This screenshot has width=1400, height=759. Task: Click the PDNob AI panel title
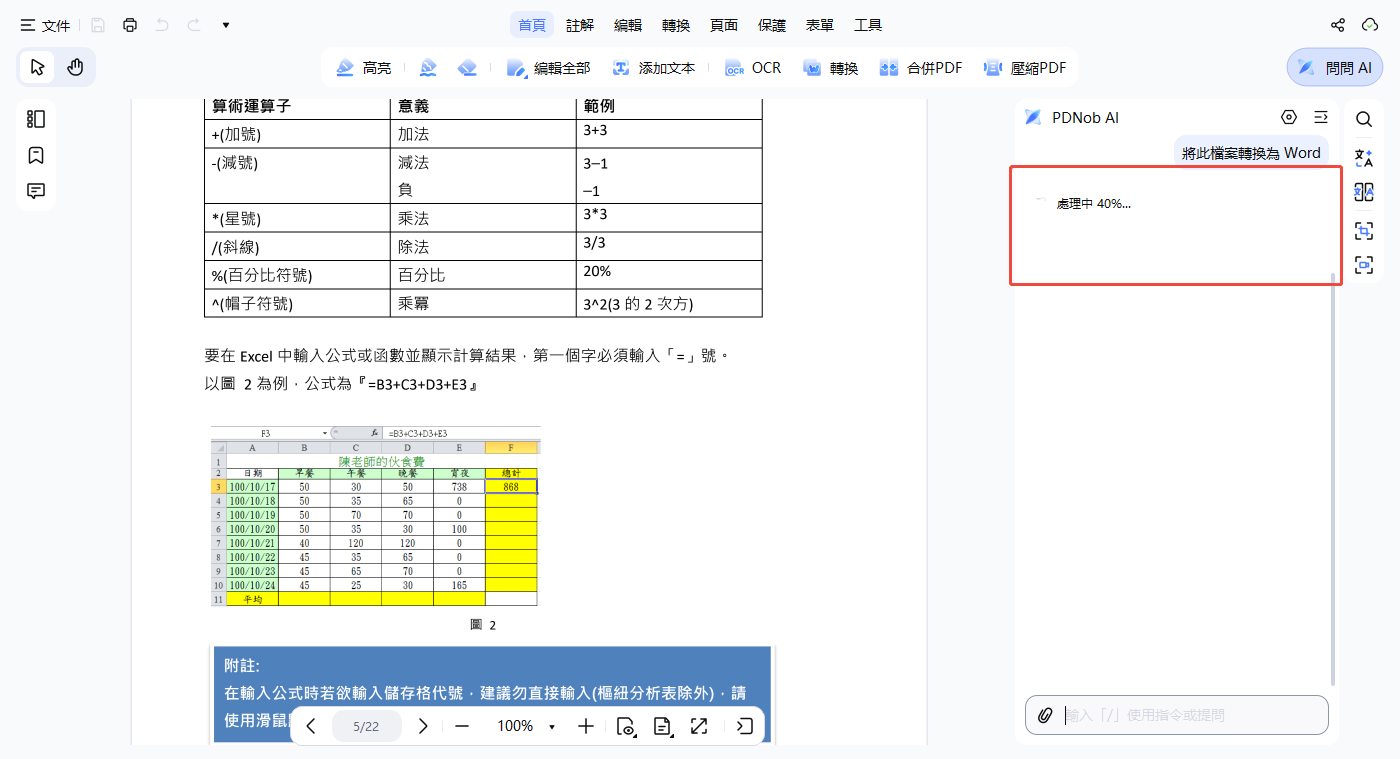click(x=1085, y=118)
